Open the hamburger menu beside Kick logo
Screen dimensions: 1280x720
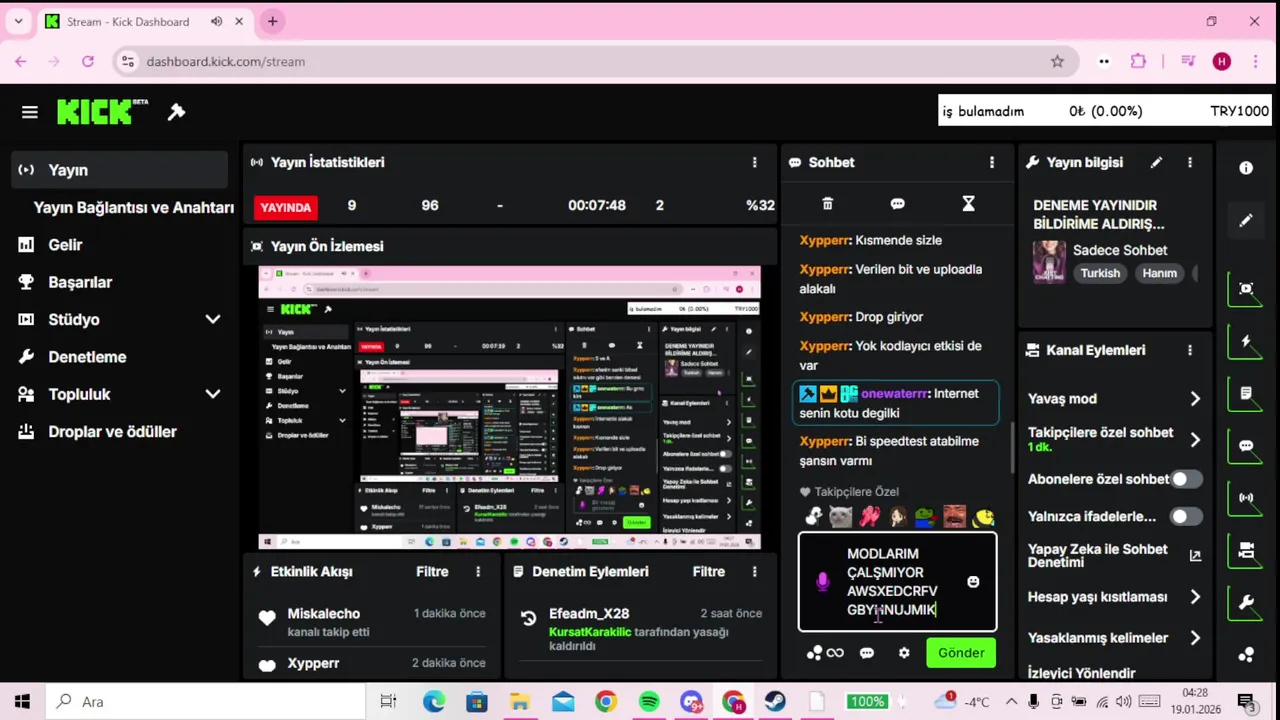click(x=30, y=112)
